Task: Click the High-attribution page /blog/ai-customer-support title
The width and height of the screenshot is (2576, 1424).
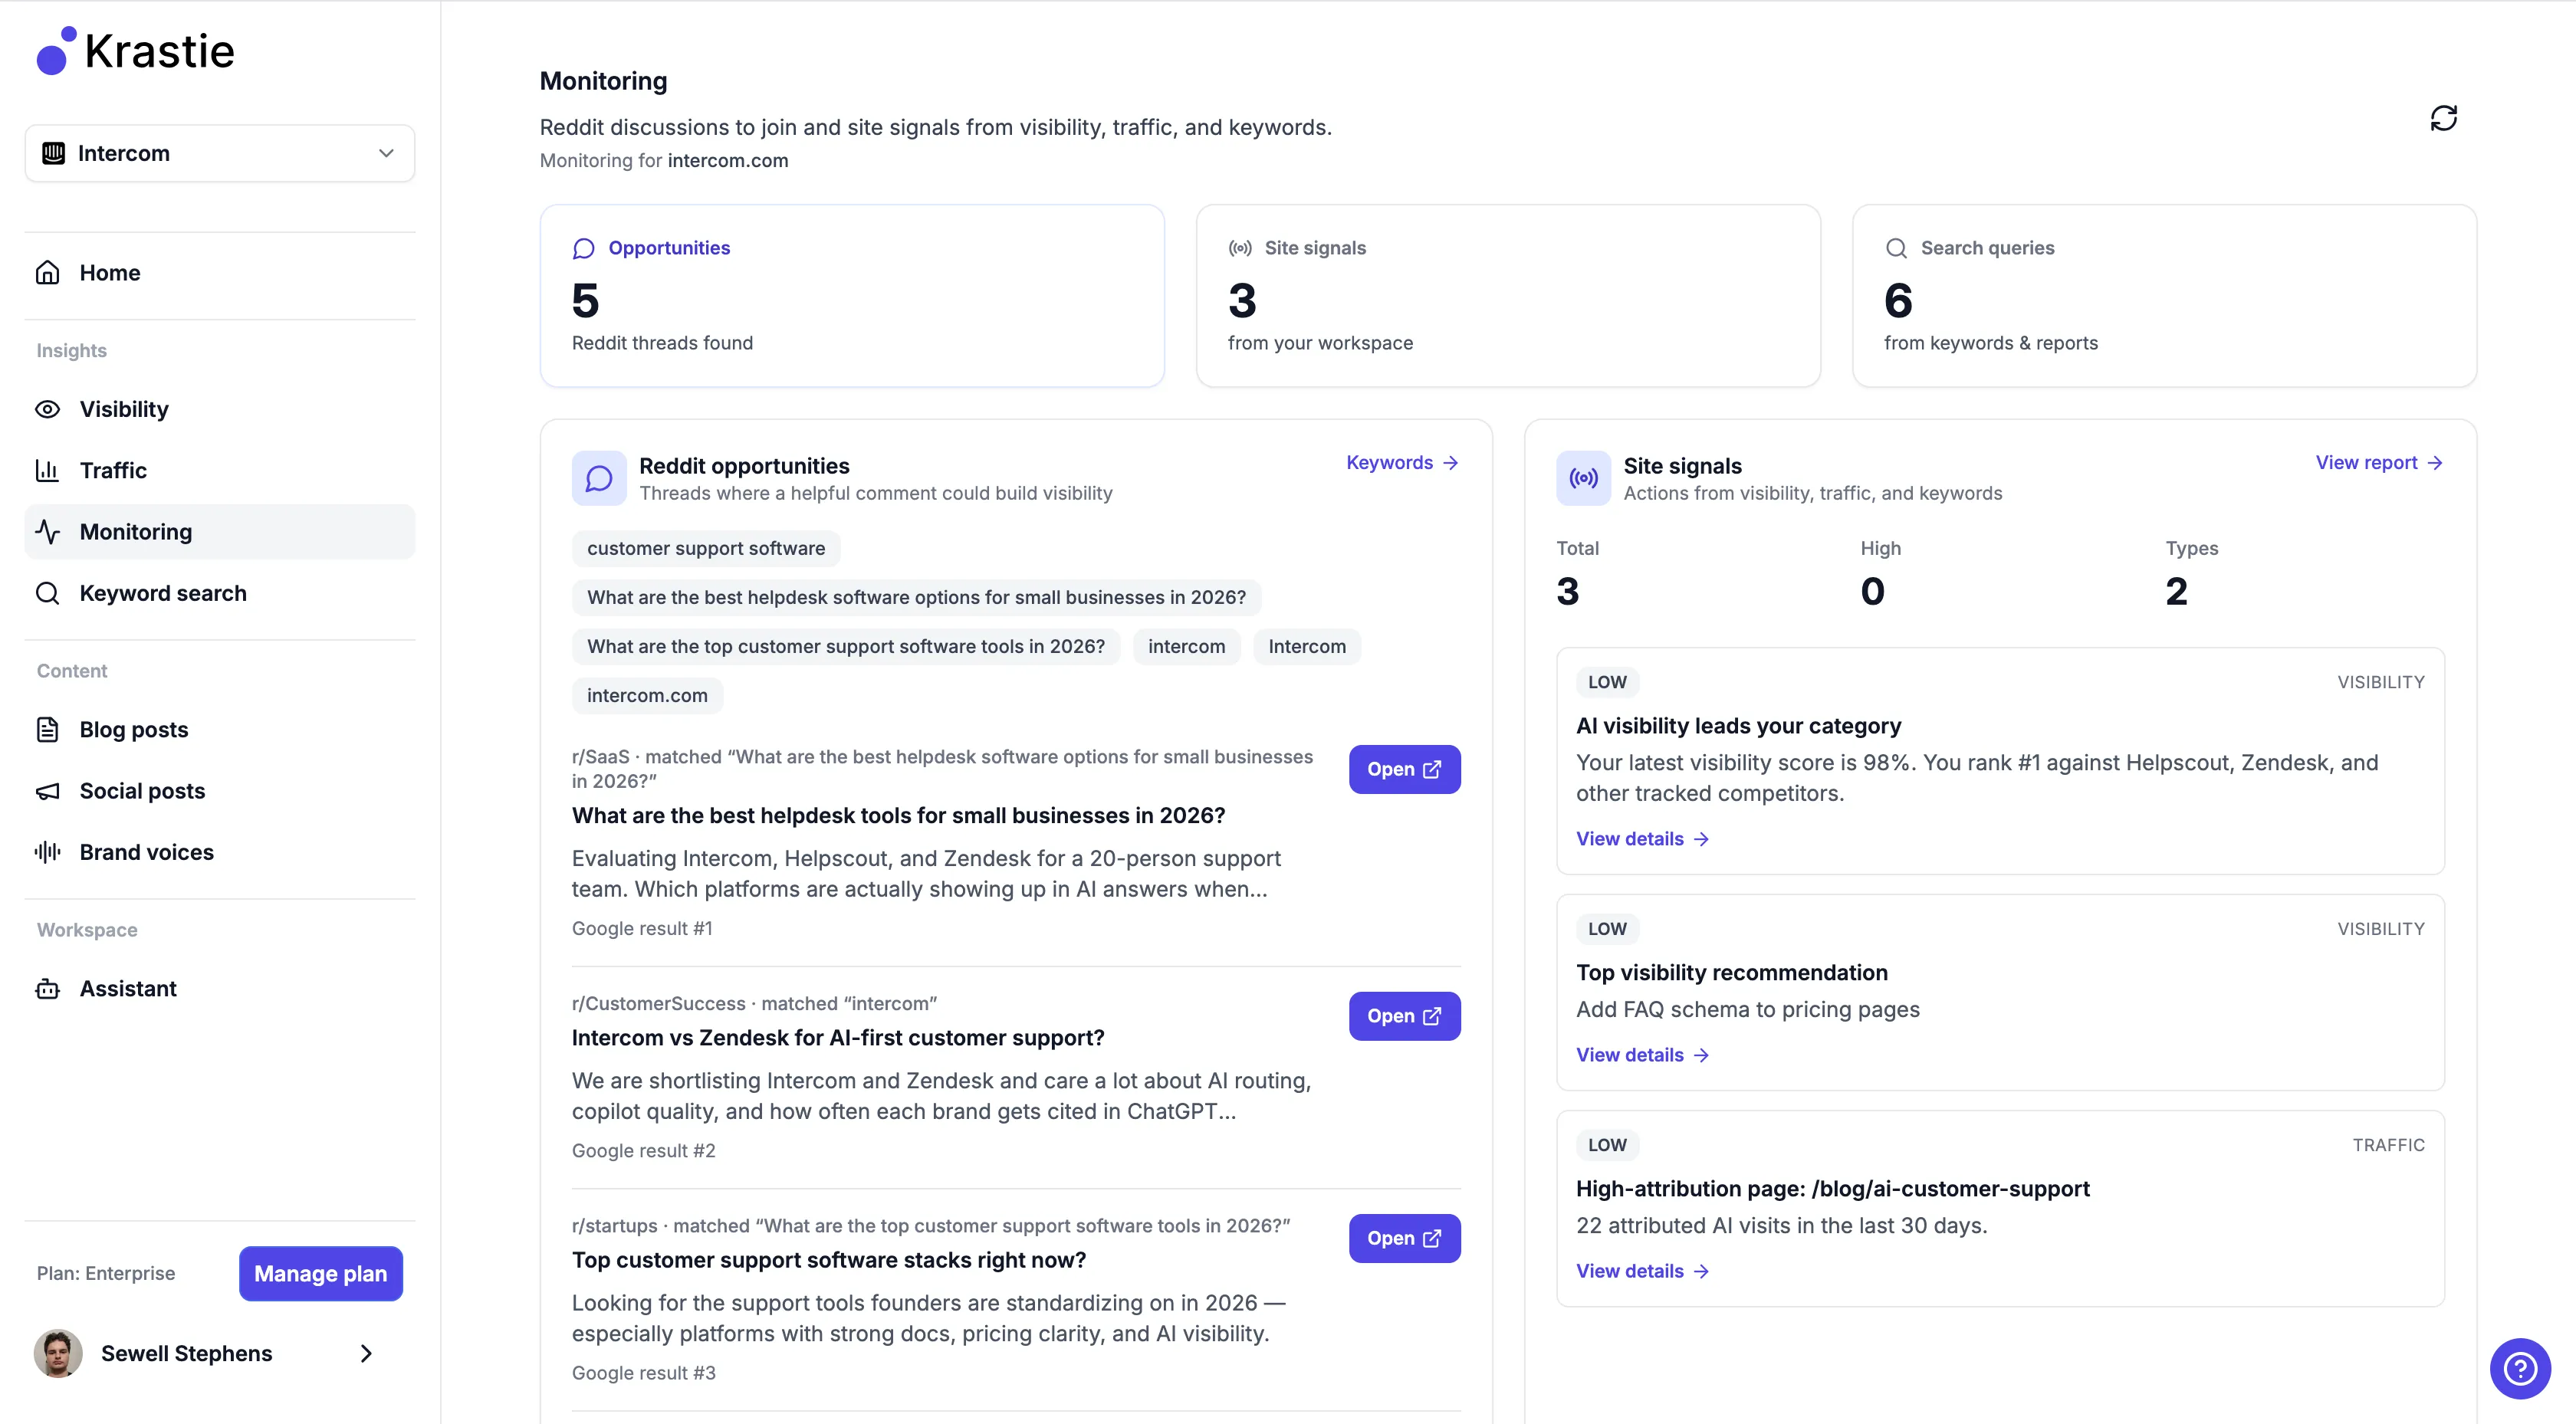Action: 1832,1189
